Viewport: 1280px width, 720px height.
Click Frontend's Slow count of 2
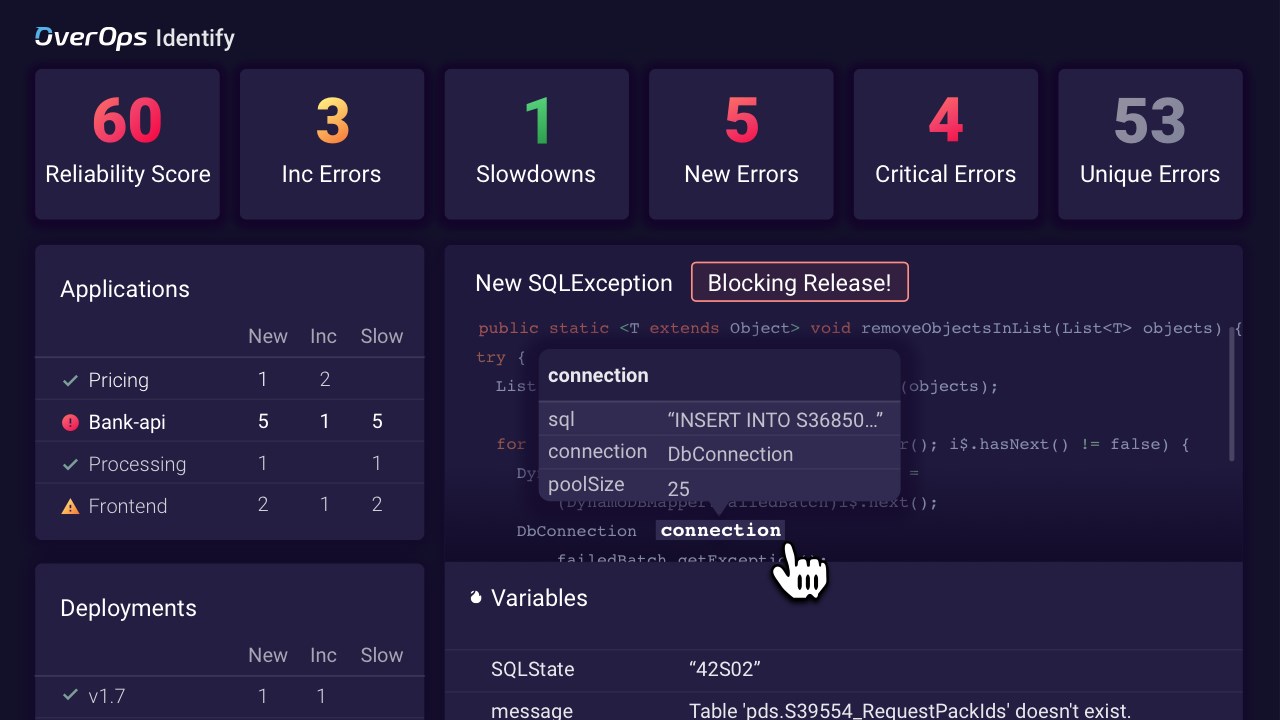click(377, 506)
